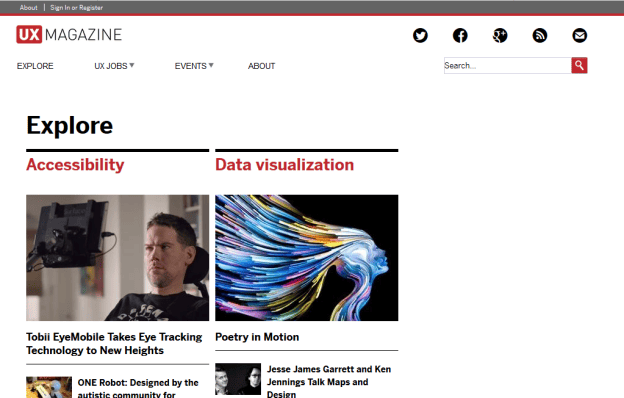624x398 pixels.
Task: Read ONE Robot autistic community article
Action: (x=138, y=388)
